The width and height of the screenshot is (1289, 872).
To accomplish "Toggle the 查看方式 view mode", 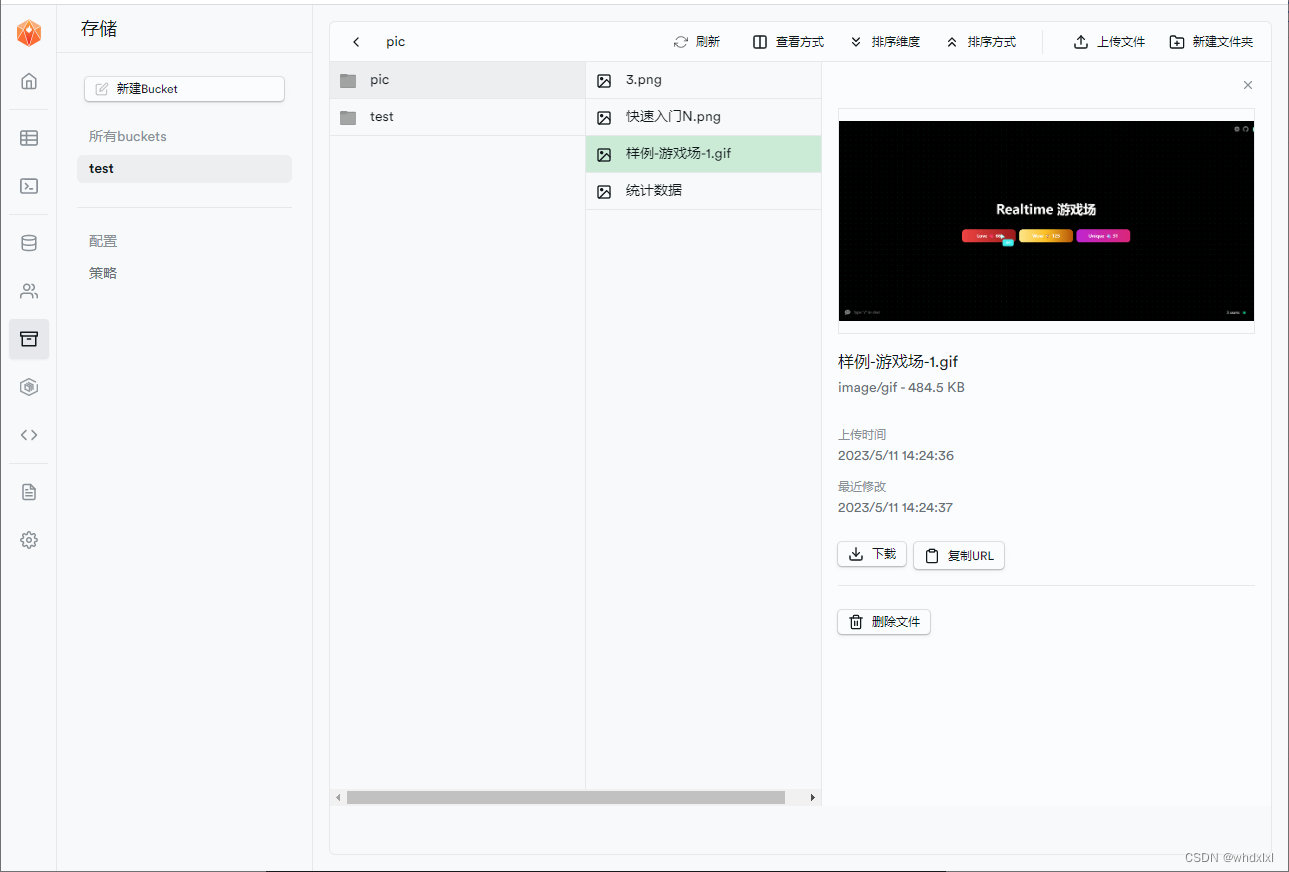I will tap(789, 41).
